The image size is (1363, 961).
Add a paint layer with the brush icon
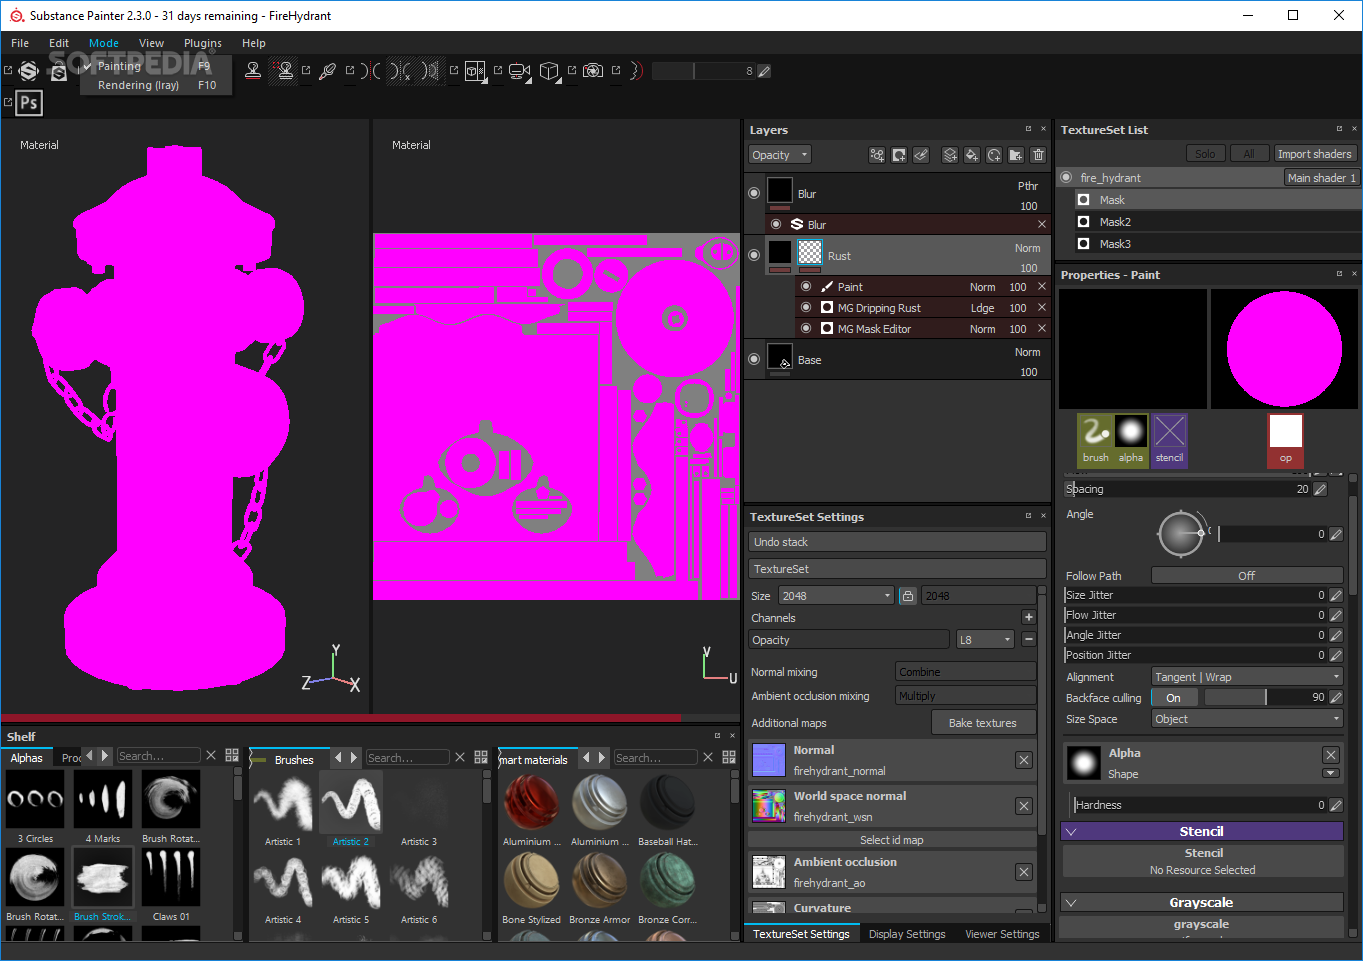click(x=921, y=155)
